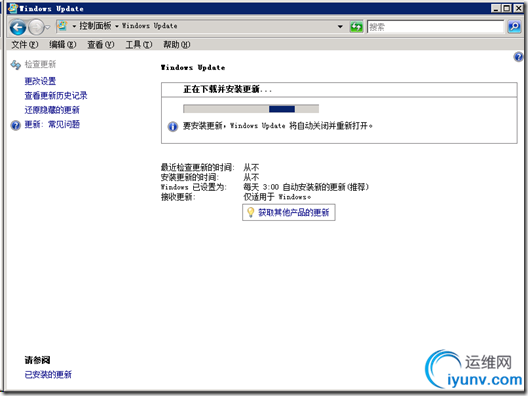Maximize the Windows Update window
This screenshot has height=396, width=528.
(506, 8)
